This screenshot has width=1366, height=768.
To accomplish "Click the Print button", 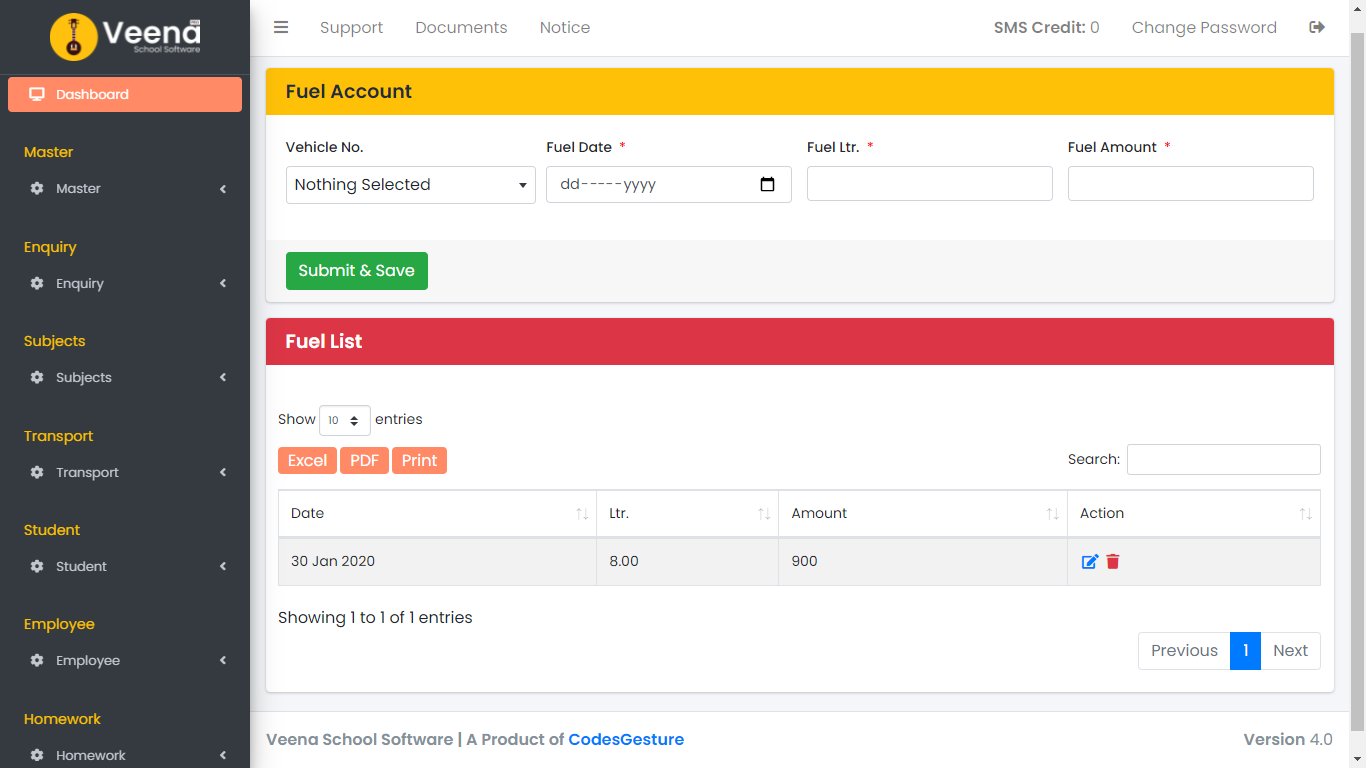I will pos(419,460).
